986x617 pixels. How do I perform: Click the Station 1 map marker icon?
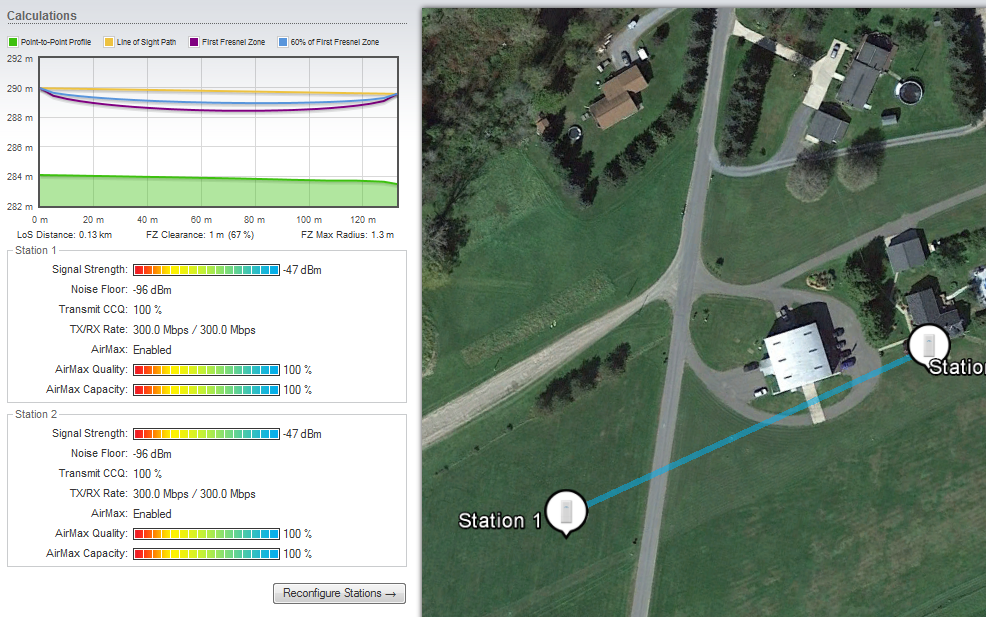click(x=566, y=511)
